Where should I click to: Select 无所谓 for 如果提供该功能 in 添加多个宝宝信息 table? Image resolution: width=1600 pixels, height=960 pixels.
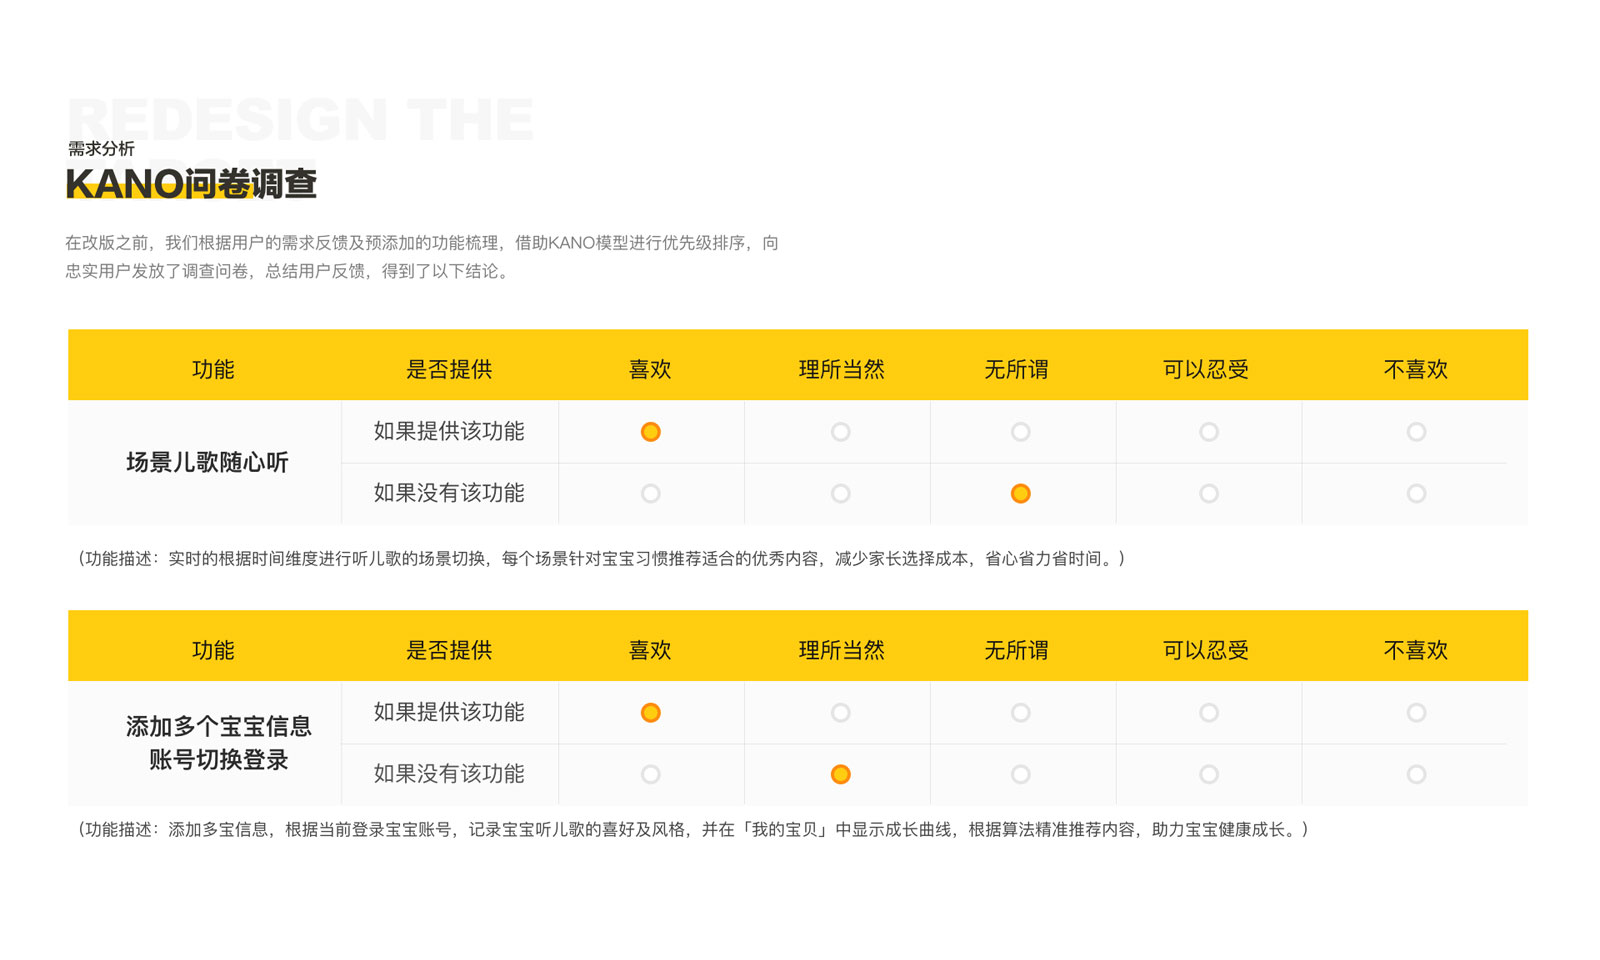(x=1020, y=713)
